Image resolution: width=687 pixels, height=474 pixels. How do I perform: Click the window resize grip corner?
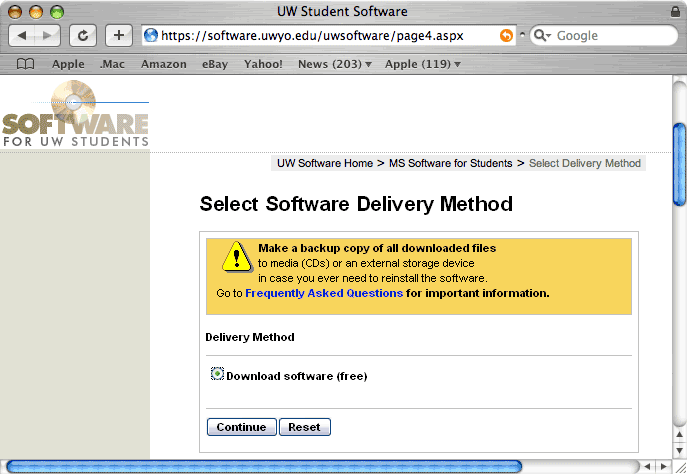(680, 467)
